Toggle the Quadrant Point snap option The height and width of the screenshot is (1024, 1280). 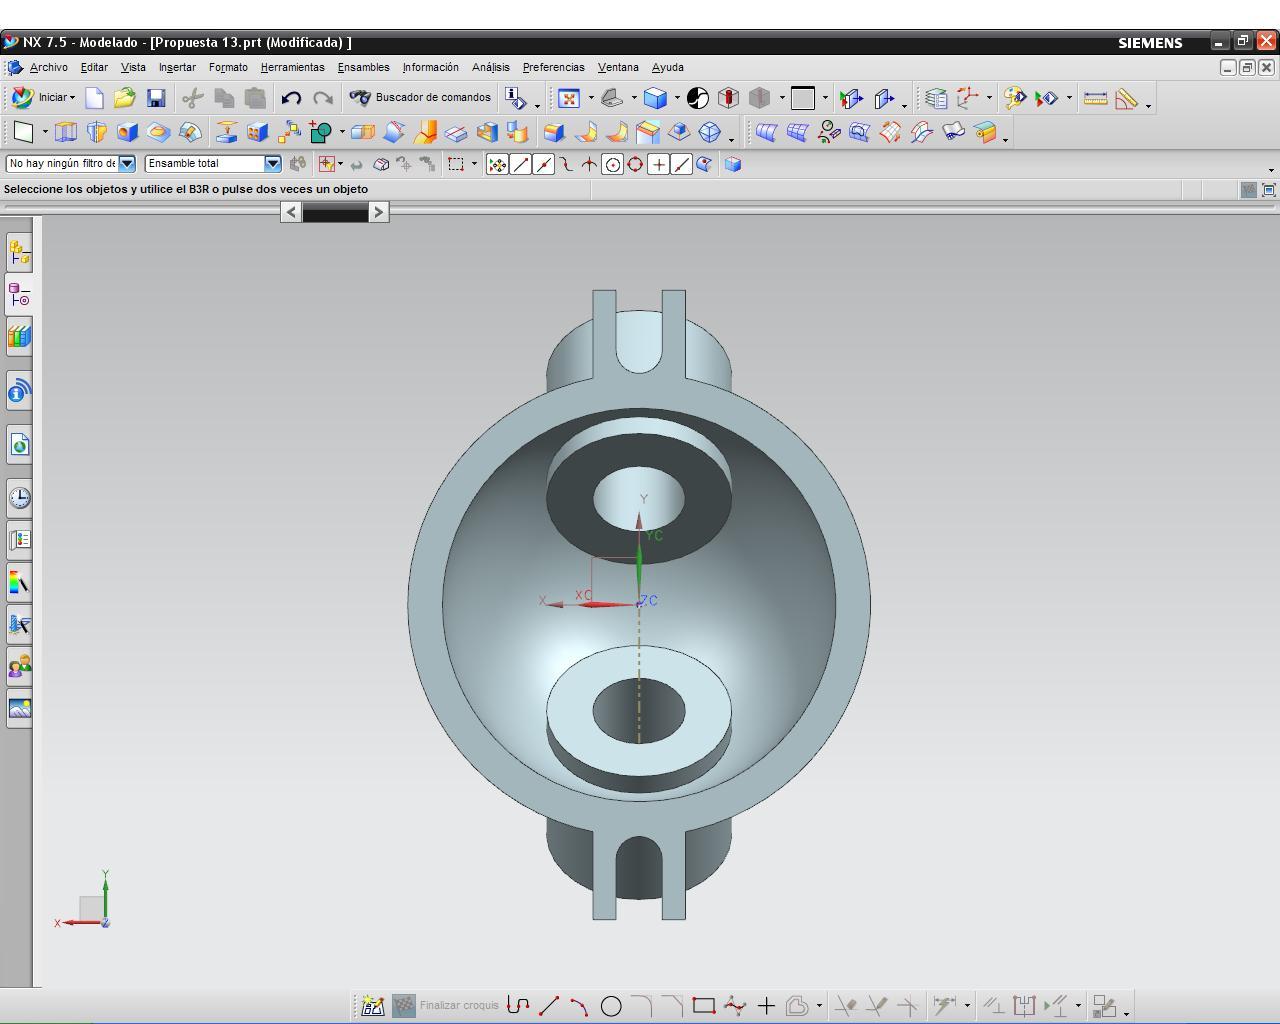click(635, 165)
